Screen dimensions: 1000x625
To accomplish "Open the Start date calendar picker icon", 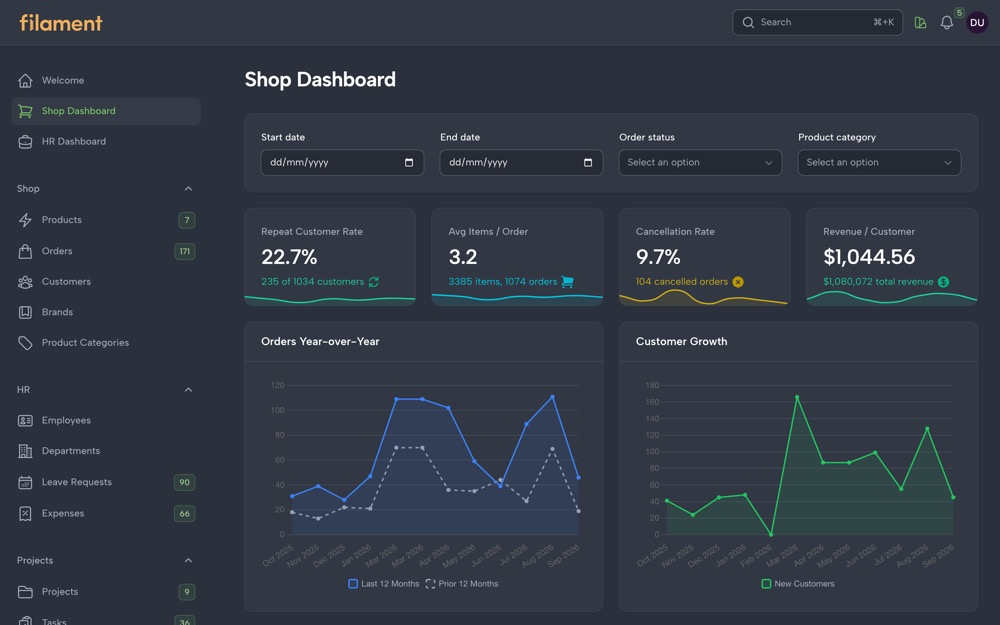I will click(409, 163).
